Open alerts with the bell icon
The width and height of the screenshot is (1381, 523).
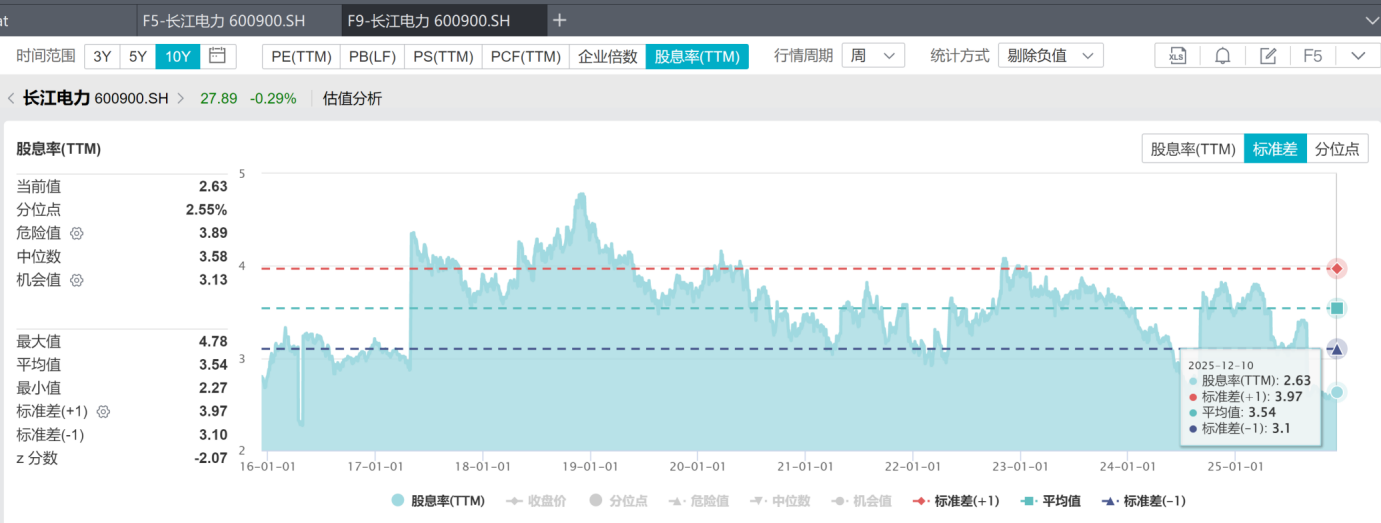(x=1222, y=56)
